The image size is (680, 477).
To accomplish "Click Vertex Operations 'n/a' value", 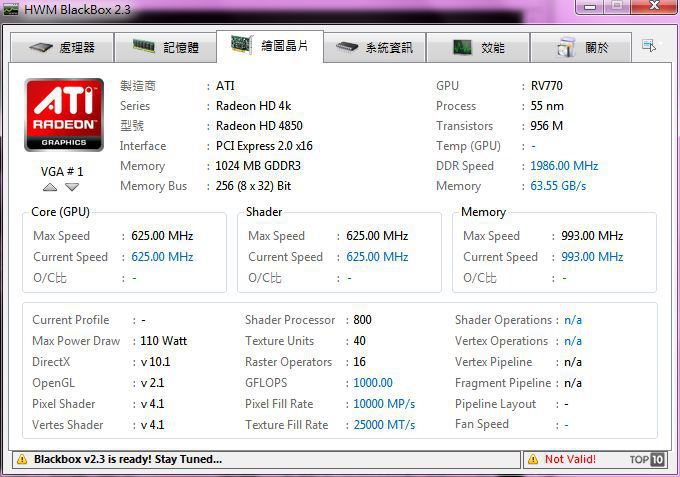I will pyautogui.click(x=573, y=341).
